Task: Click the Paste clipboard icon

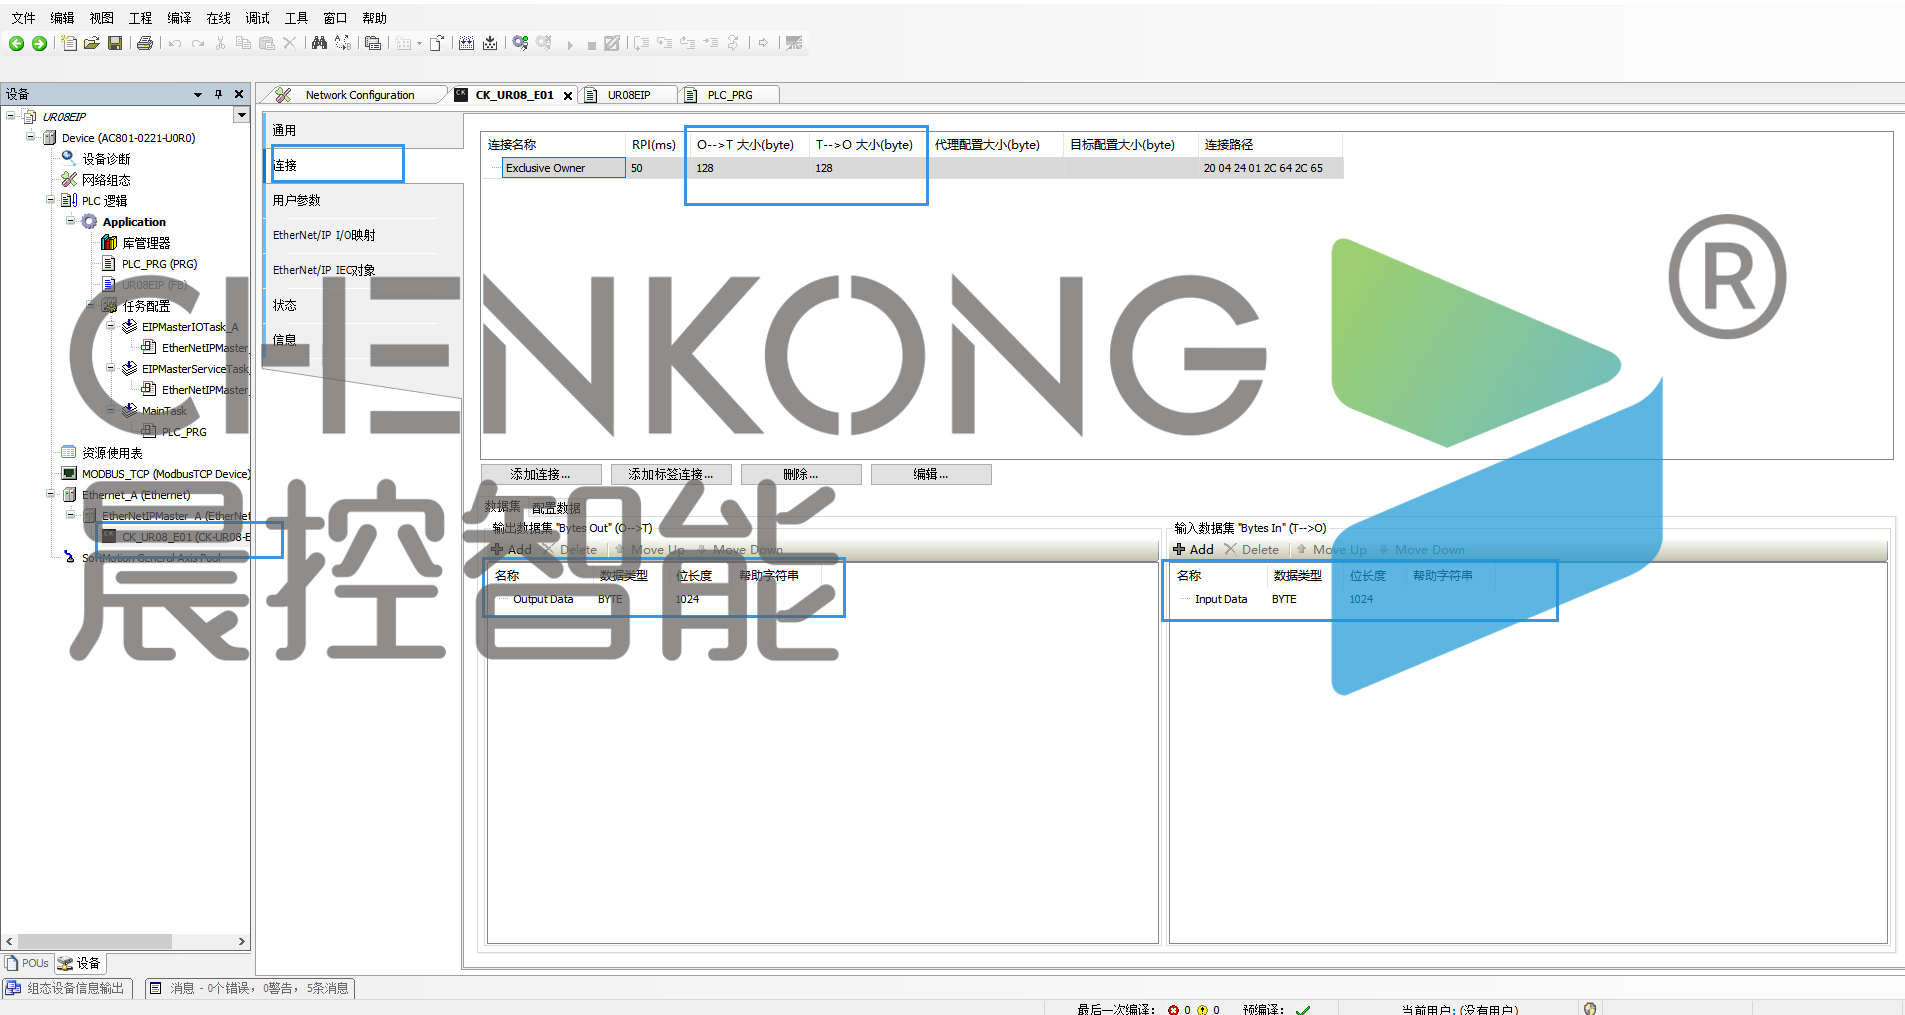Action: coord(266,43)
